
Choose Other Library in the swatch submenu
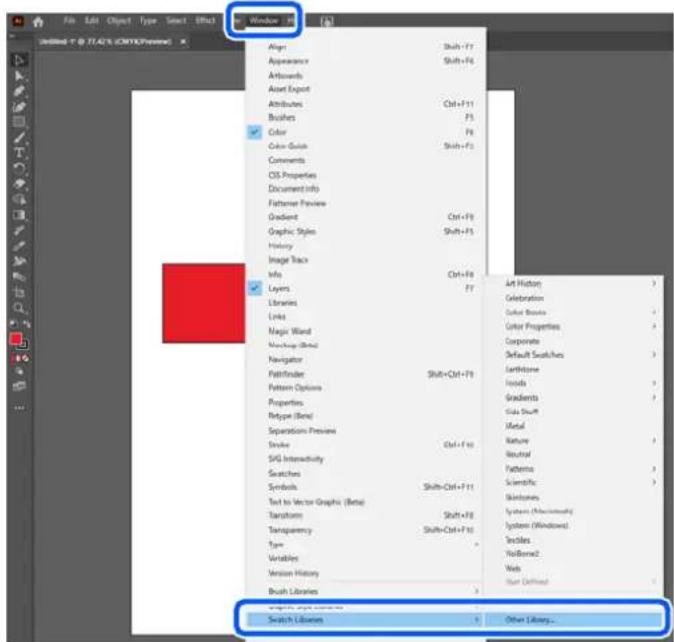pos(575,619)
